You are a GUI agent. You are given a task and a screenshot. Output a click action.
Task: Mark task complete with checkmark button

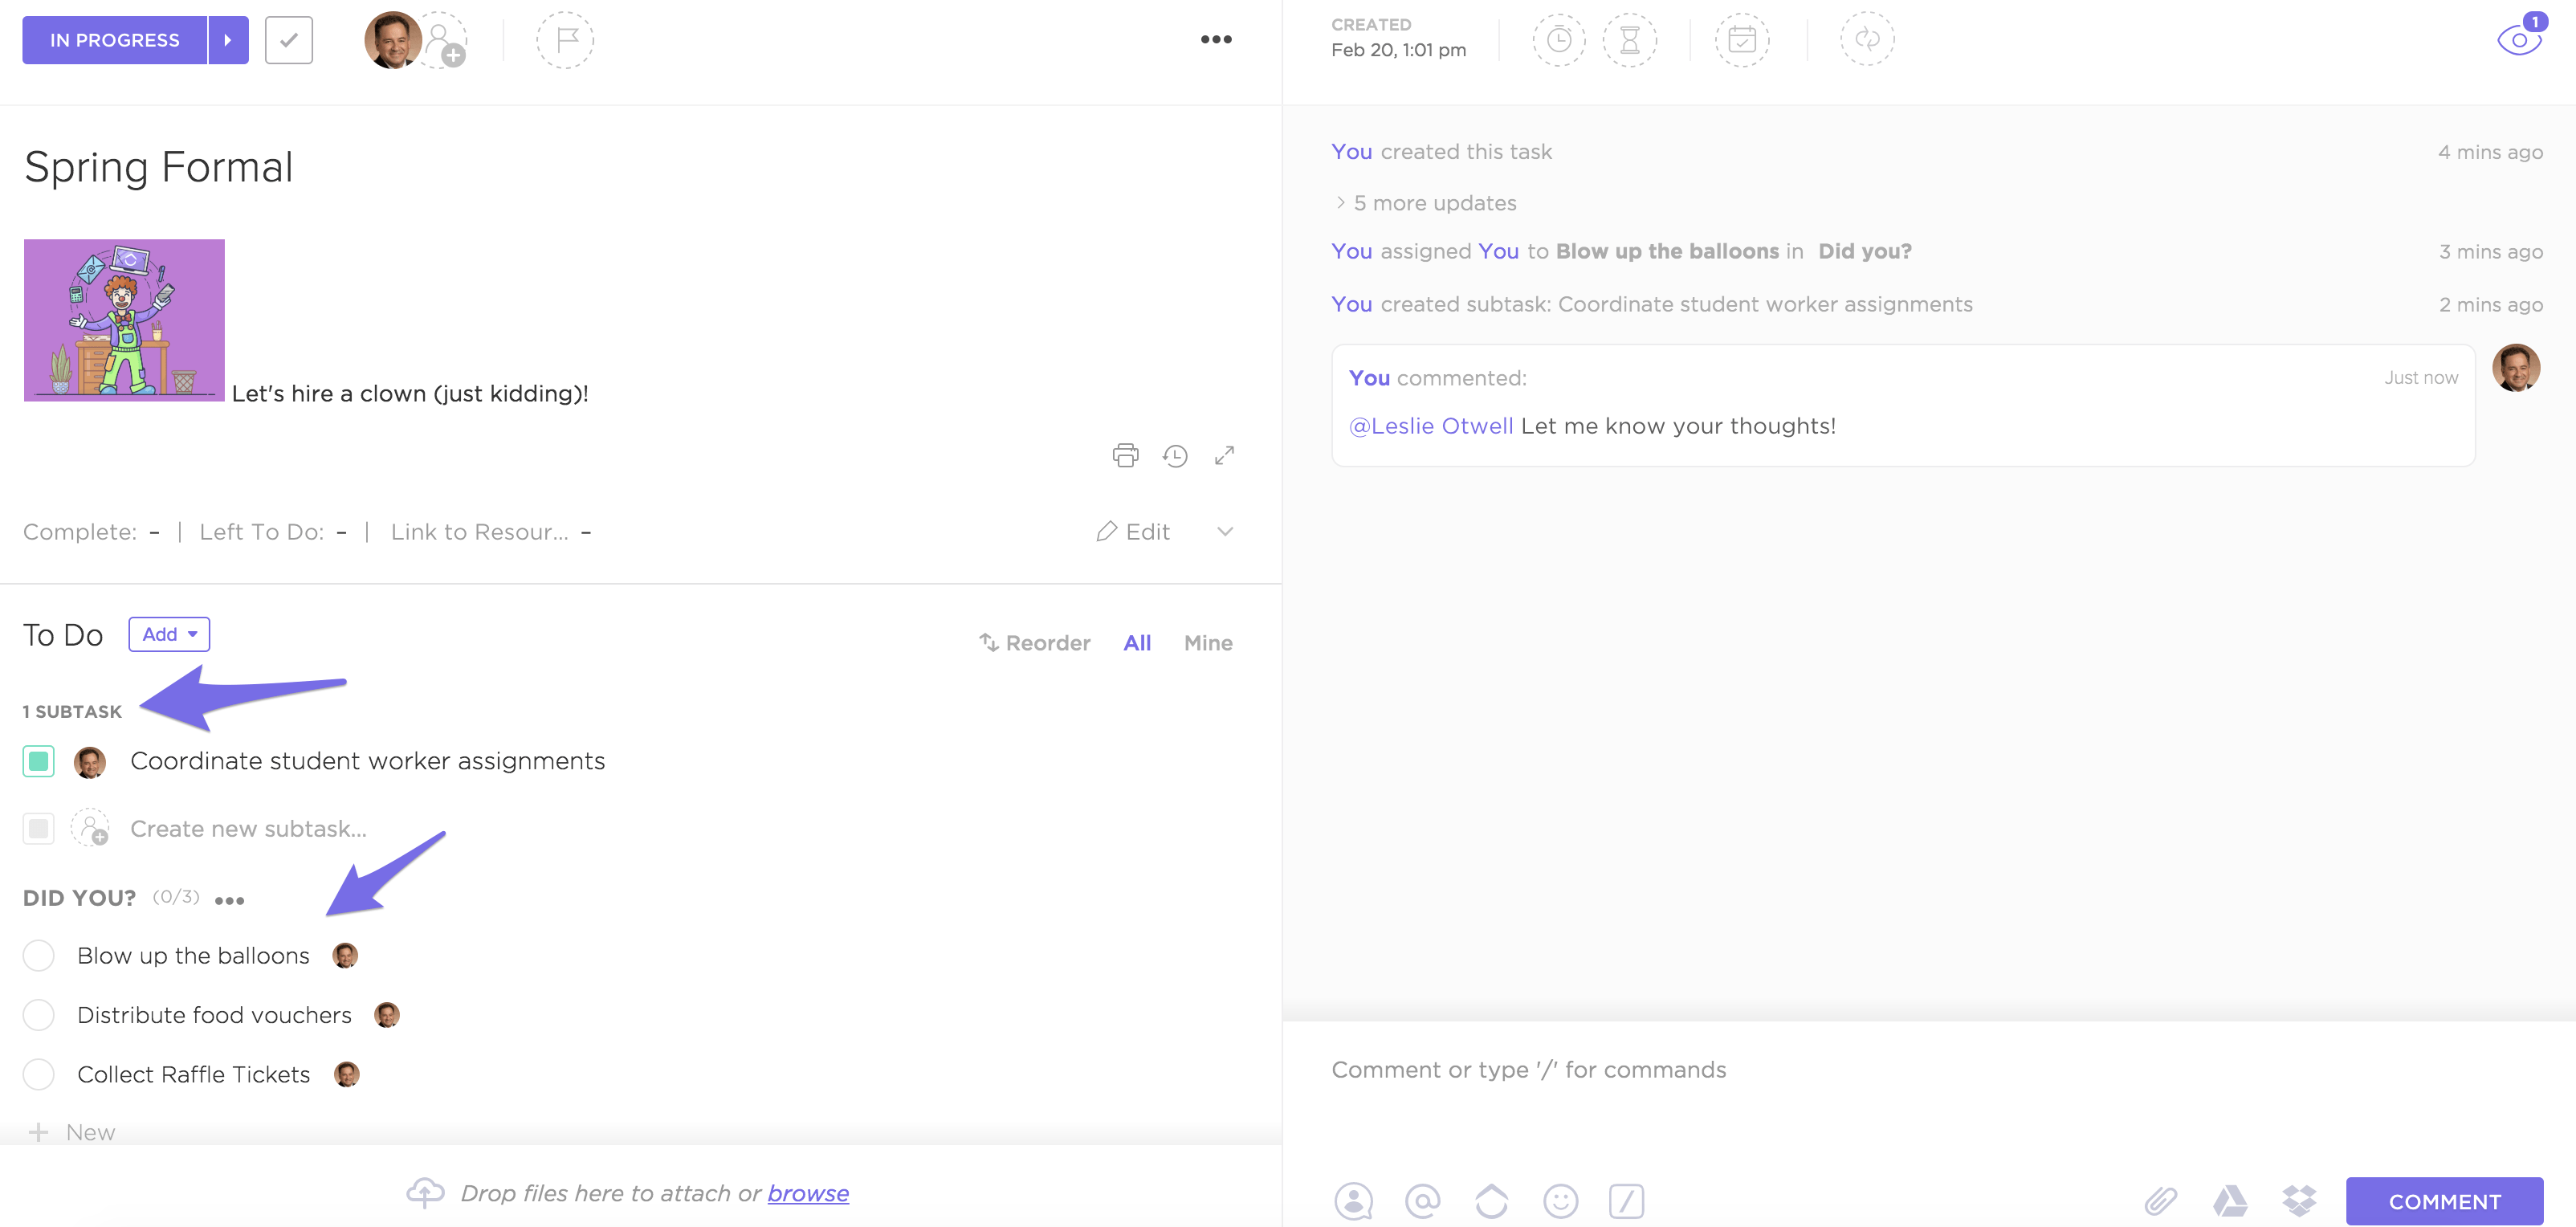tap(289, 40)
